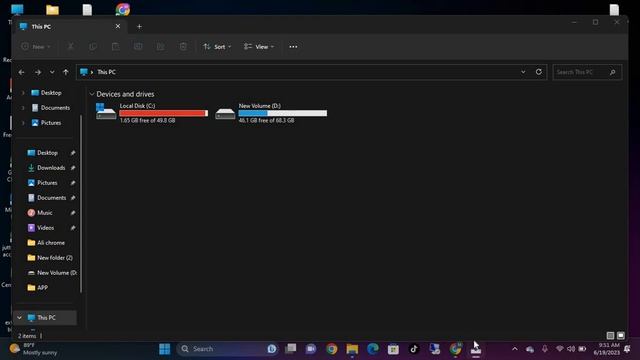Click the red Local Disk usage bar
This screenshot has width=640, height=360.
pyautogui.click(x=163, y=113)
